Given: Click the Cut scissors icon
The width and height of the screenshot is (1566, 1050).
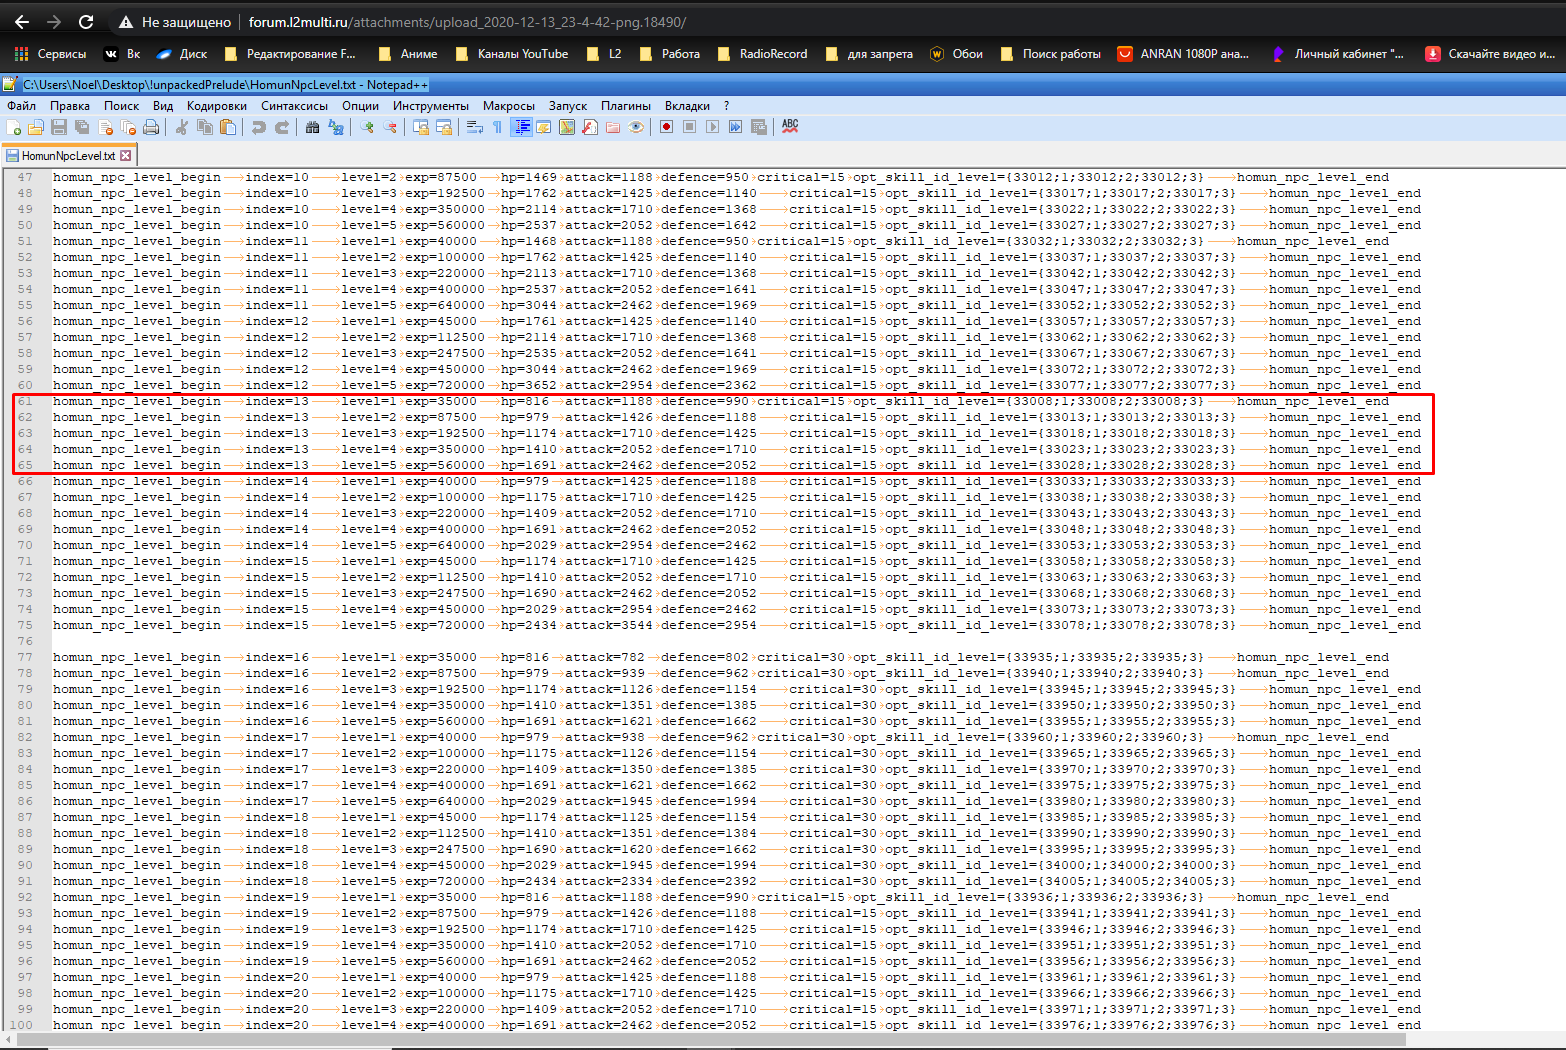Looking at the screenshot, I should coord(180,127).
